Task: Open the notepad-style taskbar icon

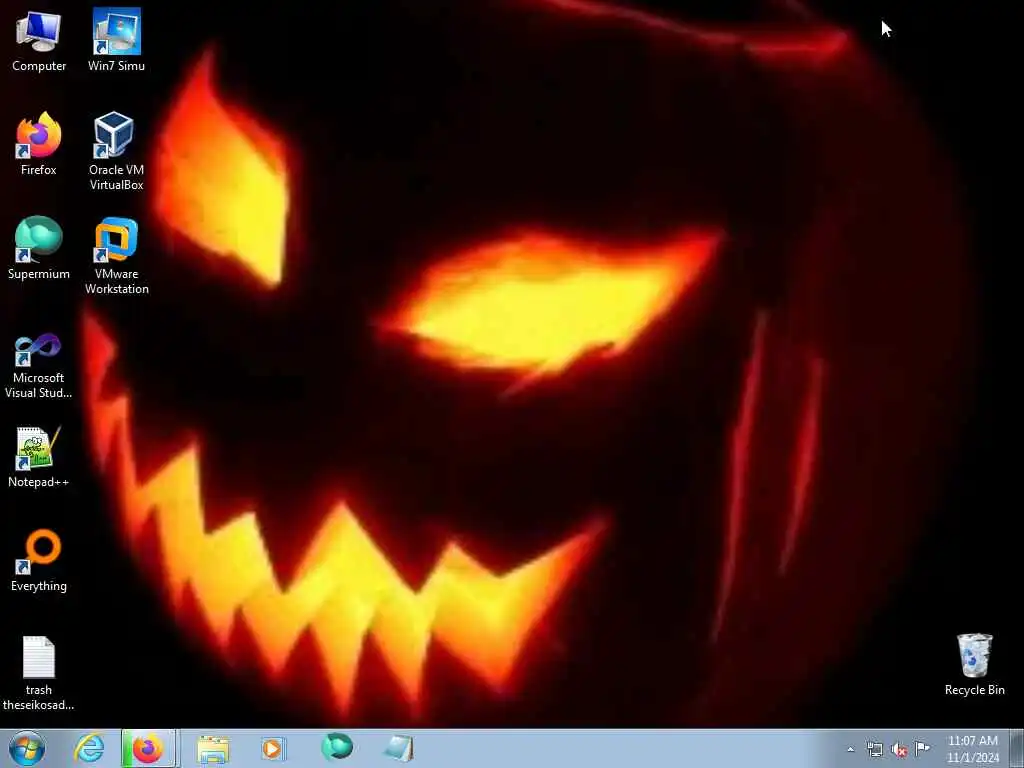Action: (398, 748)
